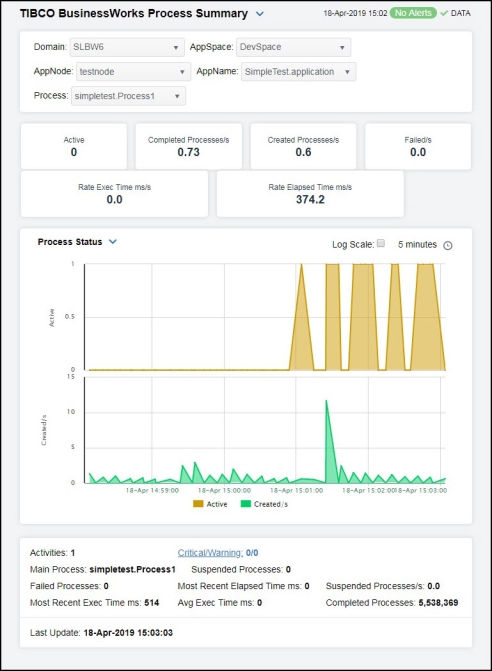Open the AppSpace dropdown showing DevSpace
This screenshot has height=671, width=492.
[293, 47]
